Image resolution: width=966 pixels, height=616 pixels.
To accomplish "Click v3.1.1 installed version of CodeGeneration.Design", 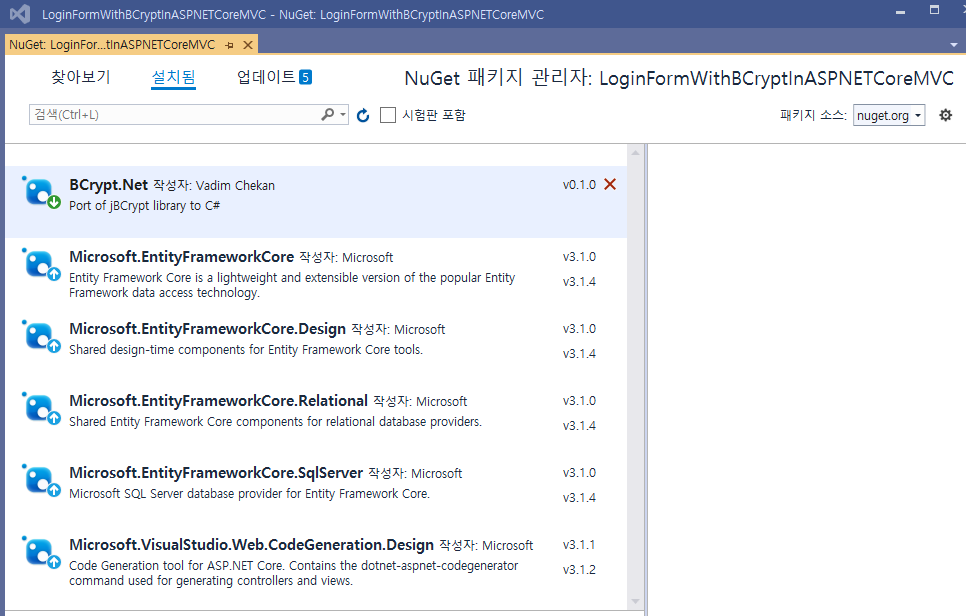I will 579,545.
